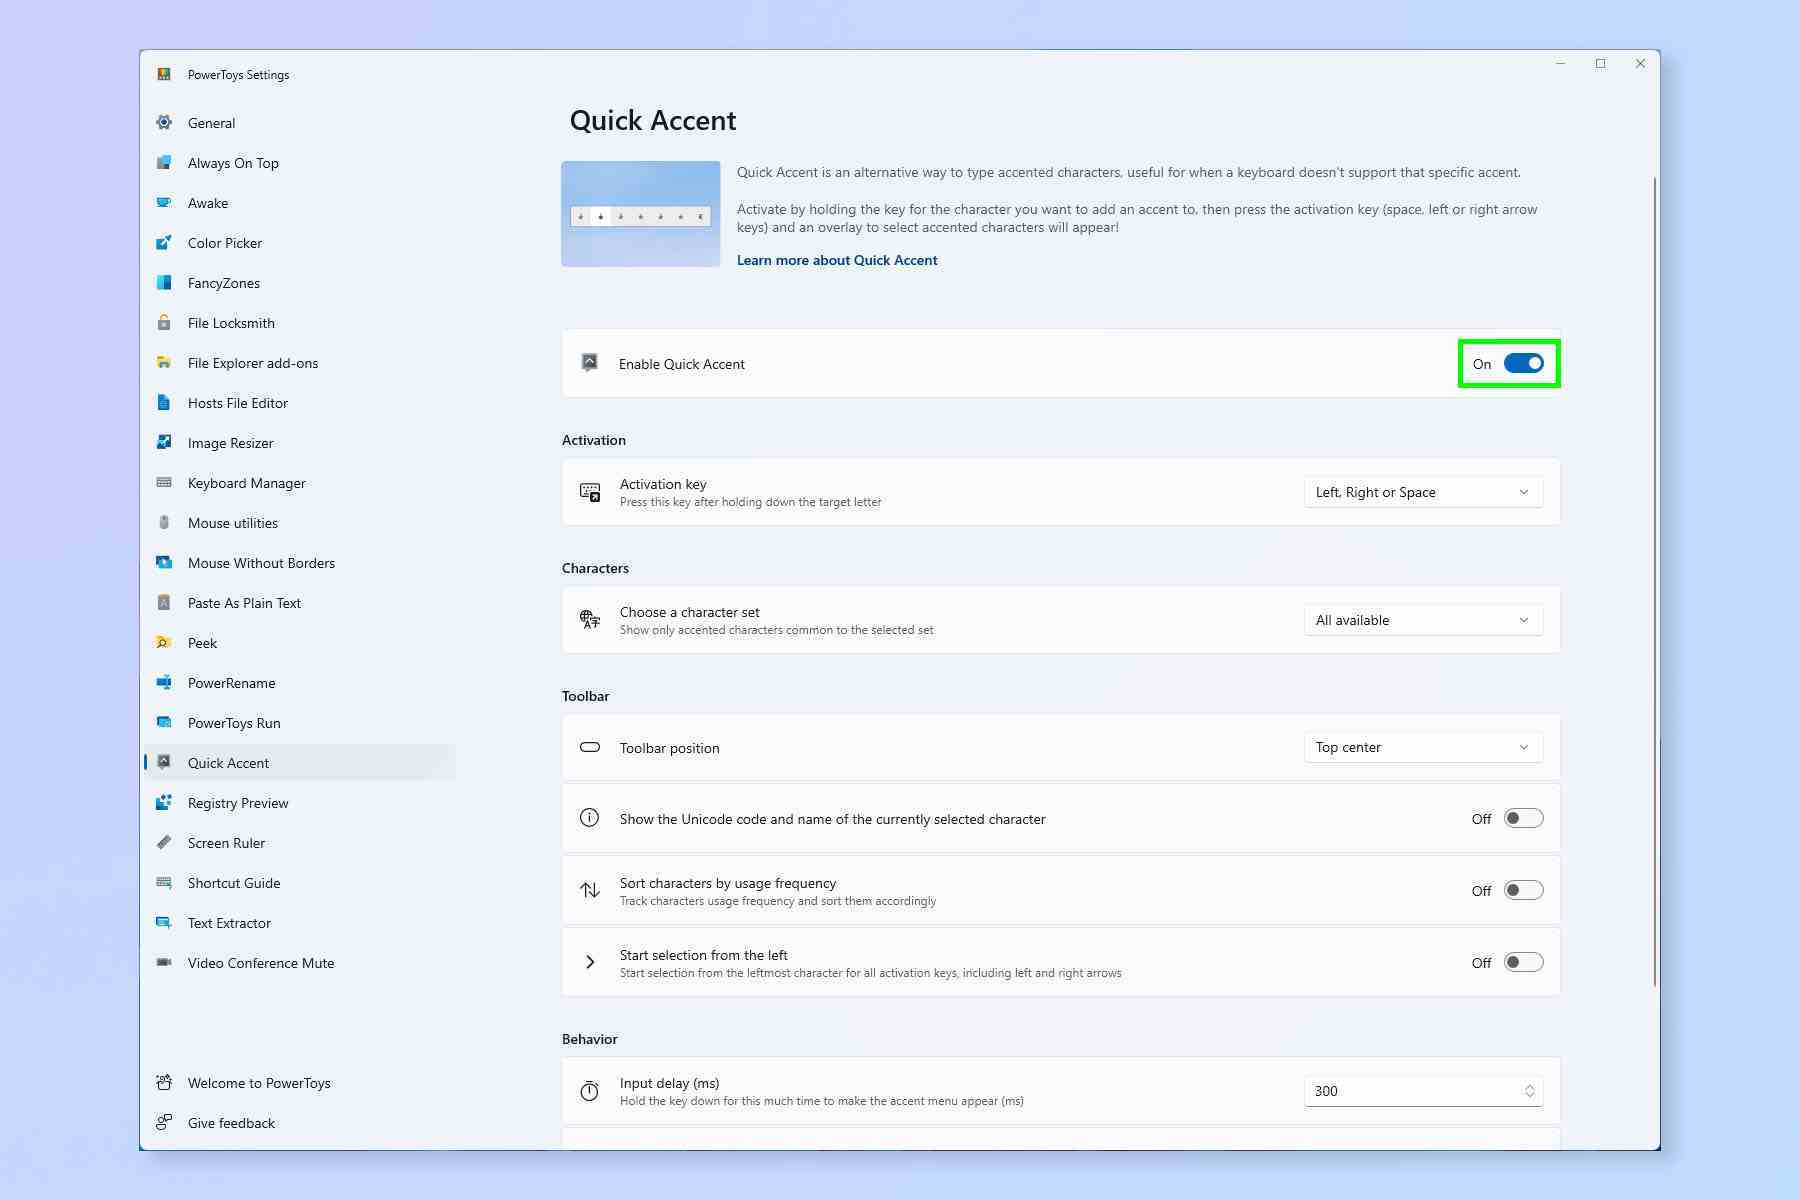The height and width of the screenshot is (1200, 1800).
Task: Click the Image Resizer icon
Action: click(x=164, y=442)
